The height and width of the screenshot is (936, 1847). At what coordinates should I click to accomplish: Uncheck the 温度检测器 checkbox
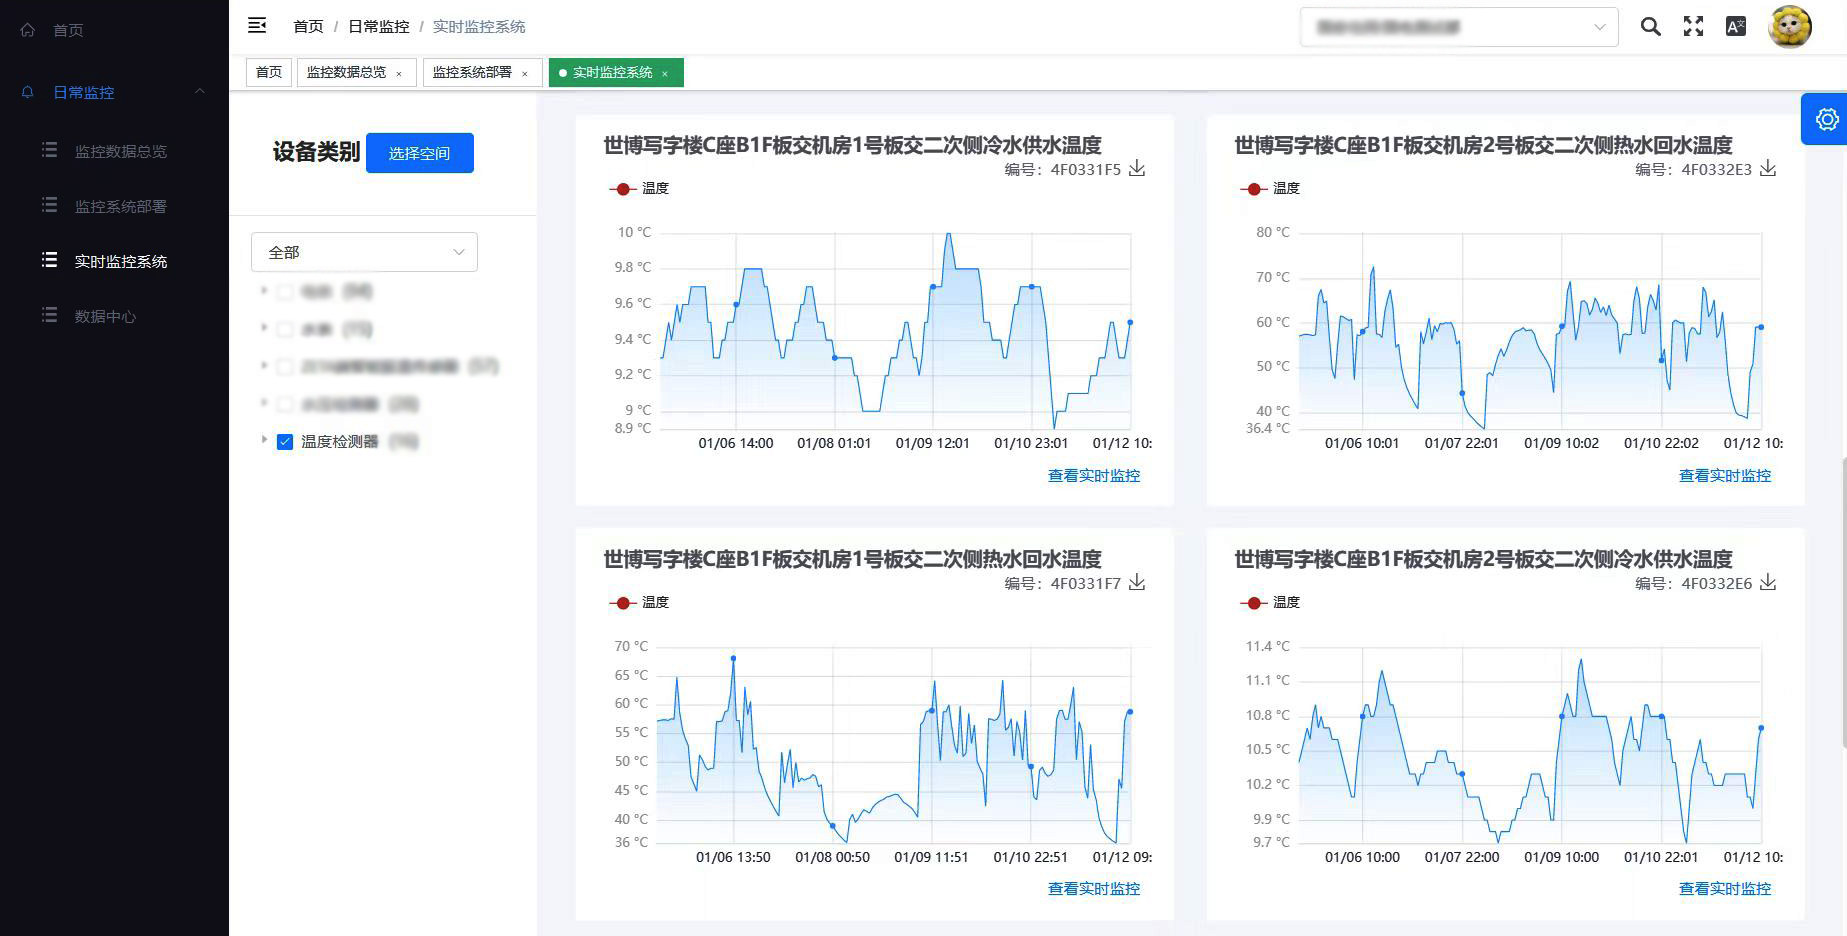[285, 442]
